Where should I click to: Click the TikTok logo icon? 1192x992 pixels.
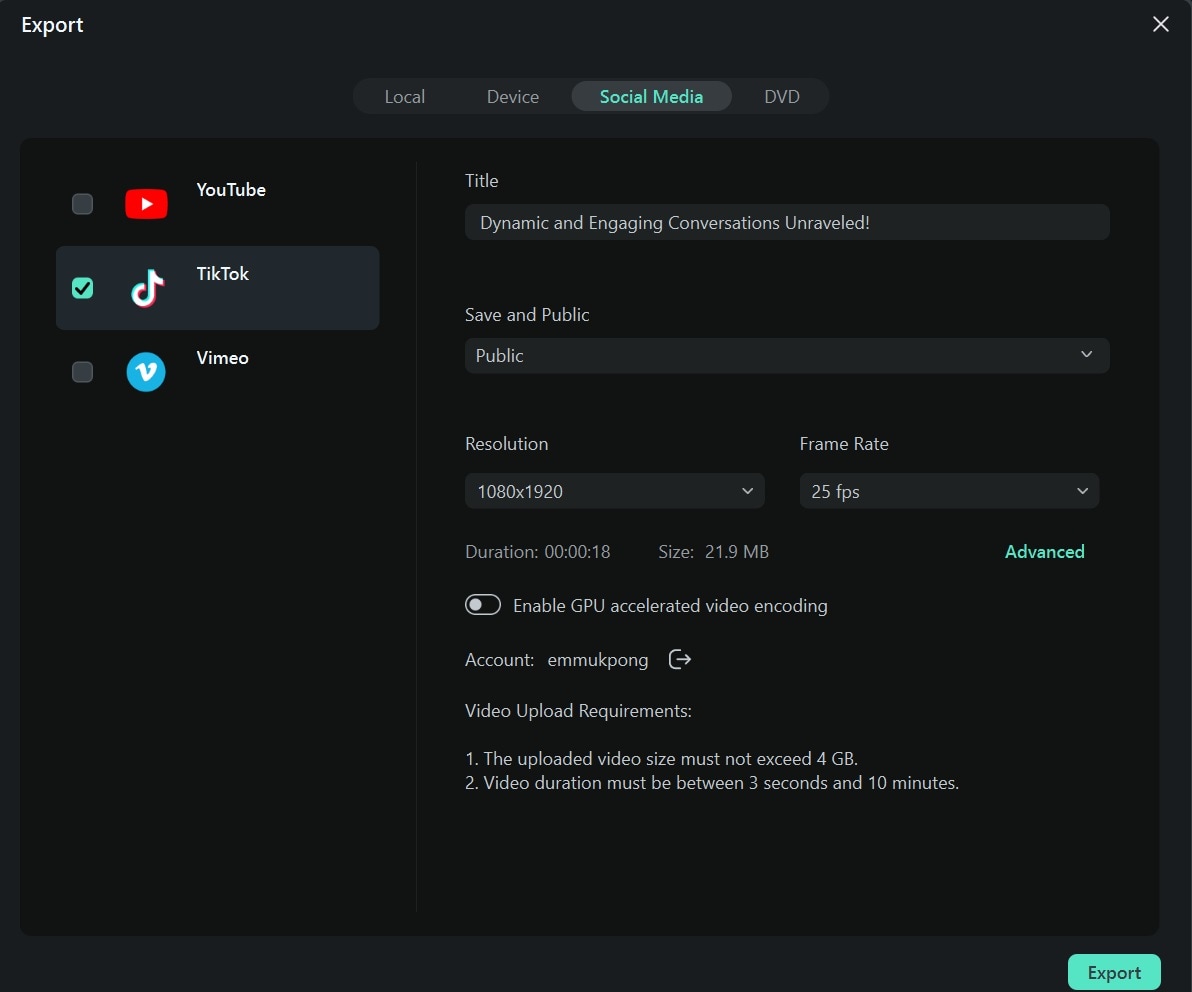(x=147, y=288)
